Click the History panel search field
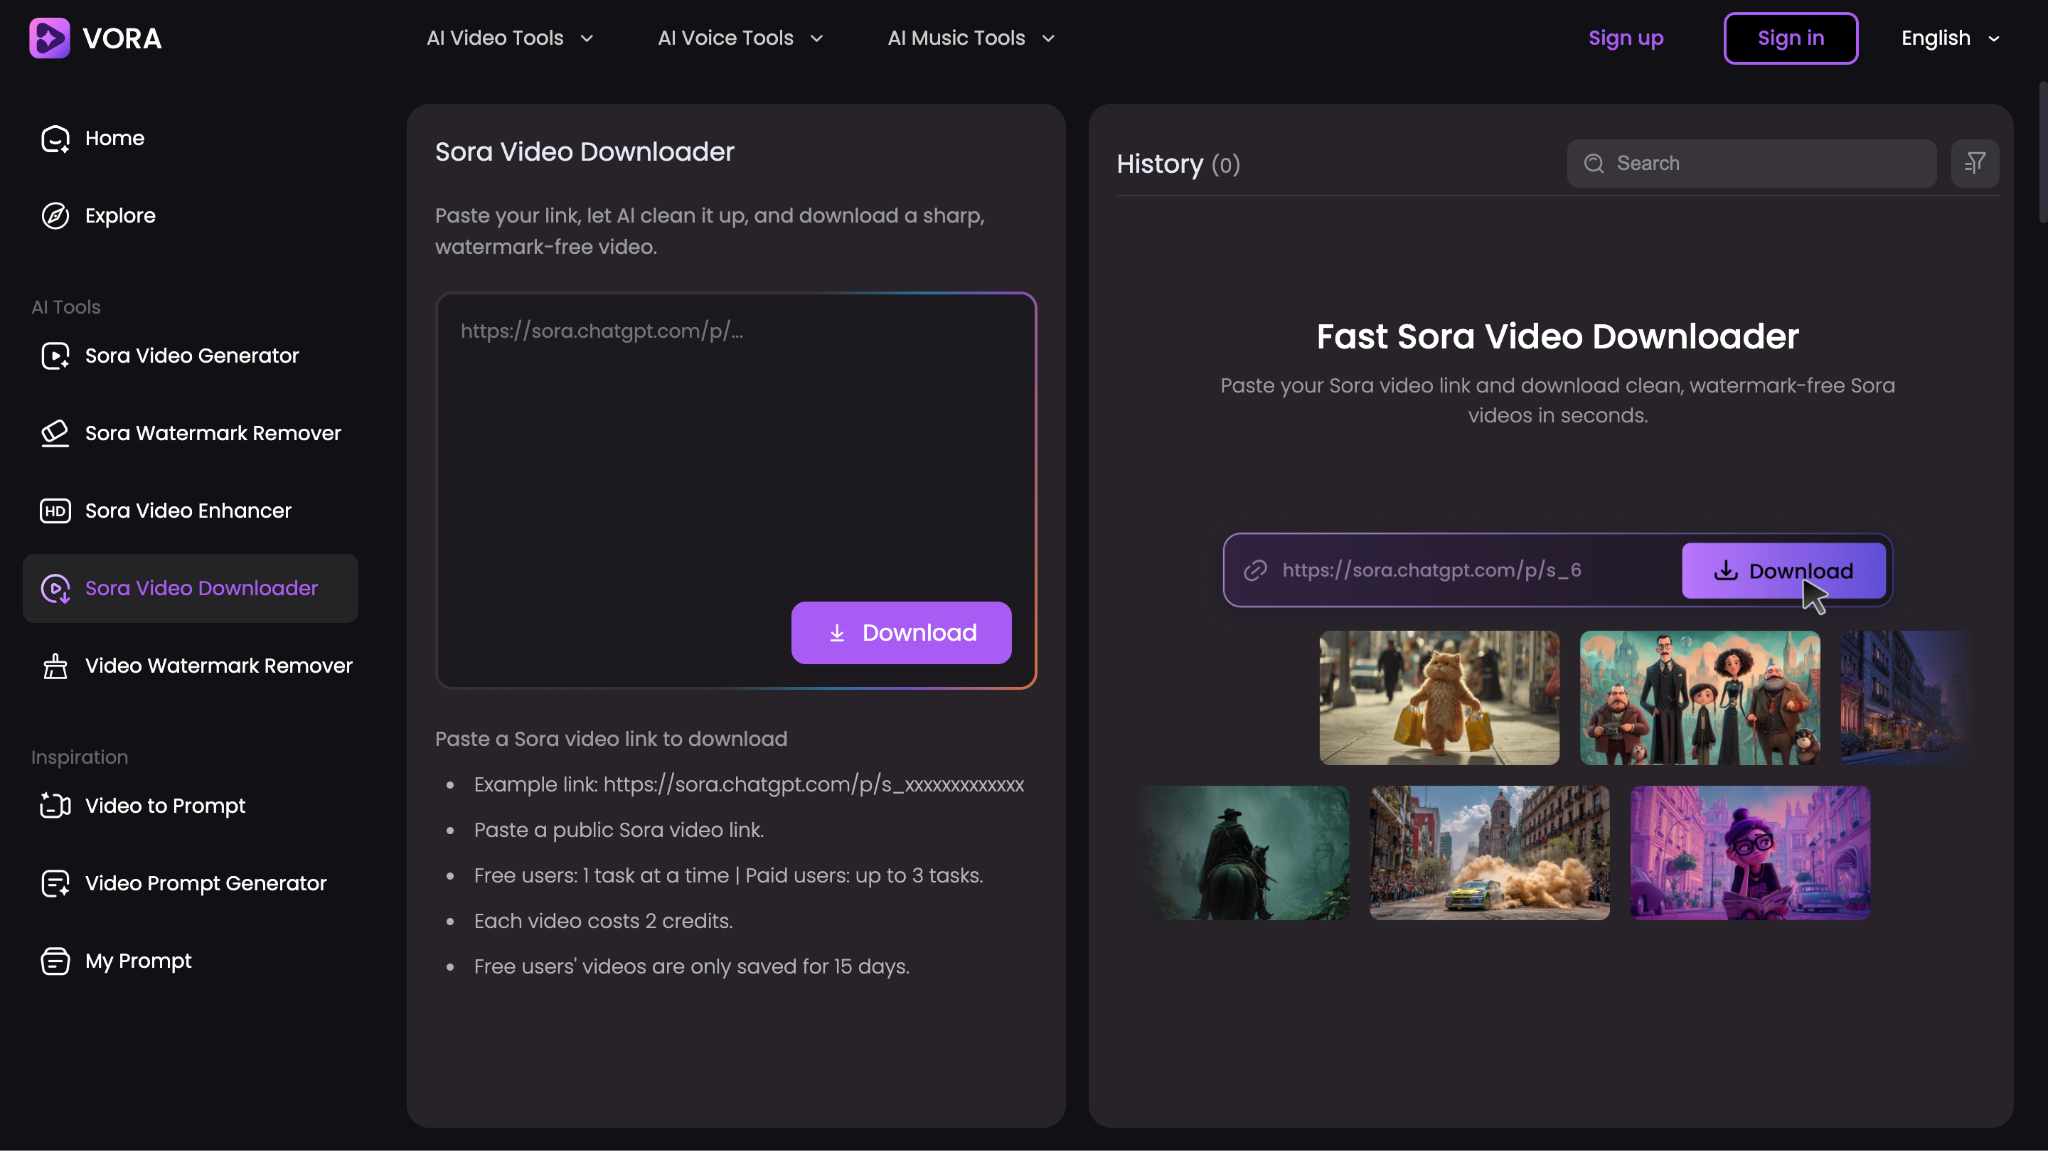This screenshot has width=2048, height=1151. click(1751, 162)
